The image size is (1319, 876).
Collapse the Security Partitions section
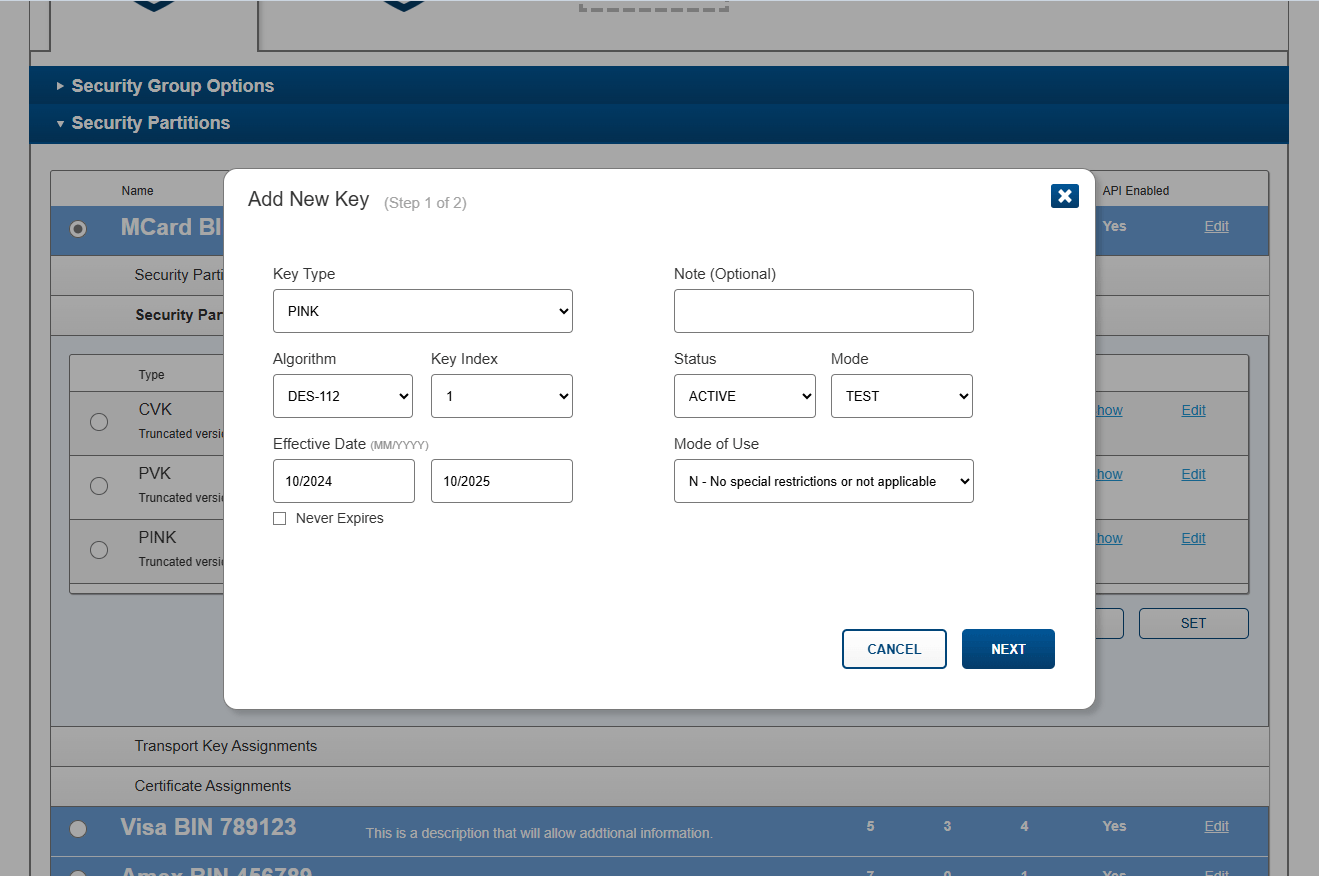pos(143,123)
